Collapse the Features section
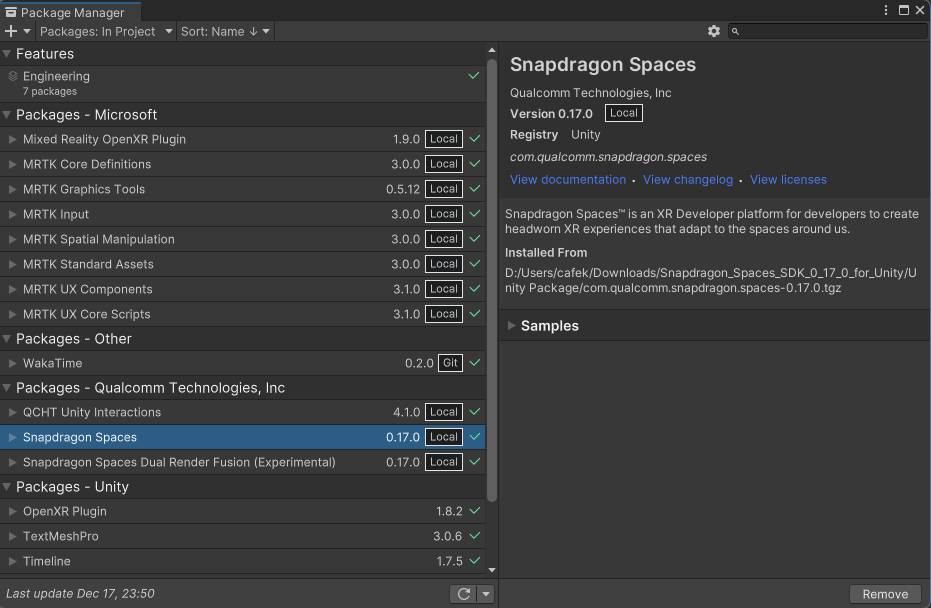This screenshot has width=931, height=608. tap(7, 54)
